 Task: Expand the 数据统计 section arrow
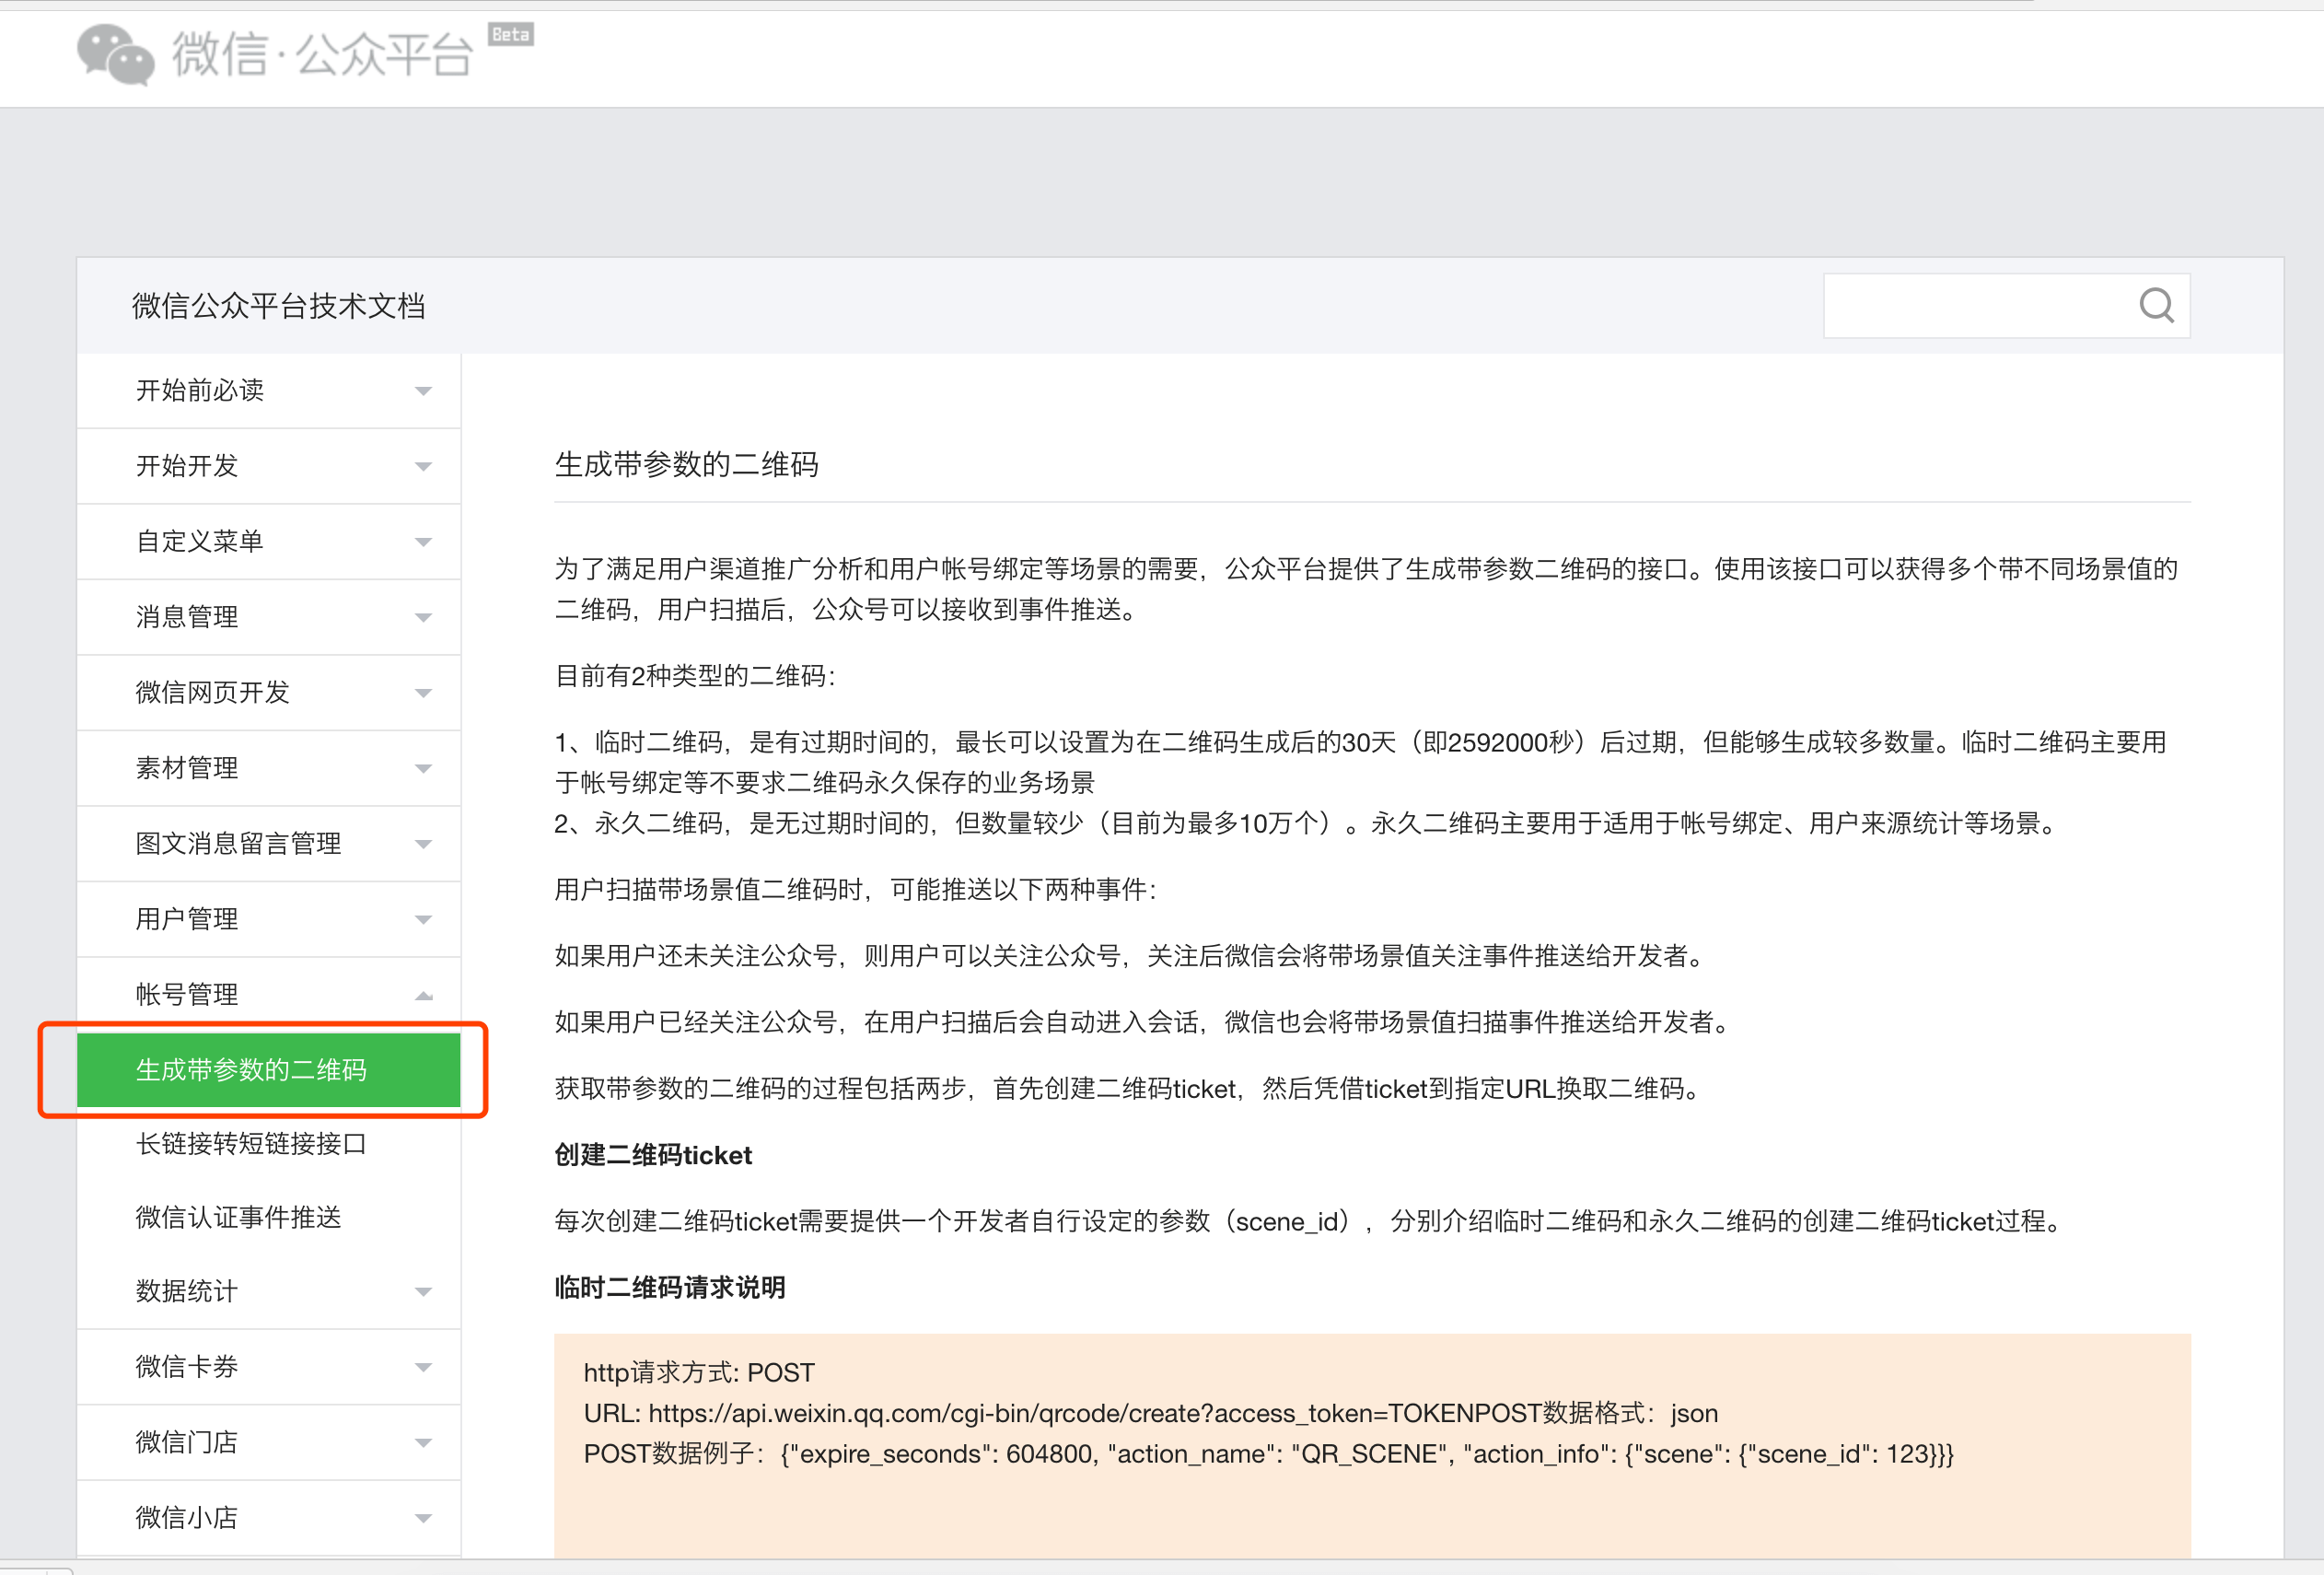pos(423,1292)
